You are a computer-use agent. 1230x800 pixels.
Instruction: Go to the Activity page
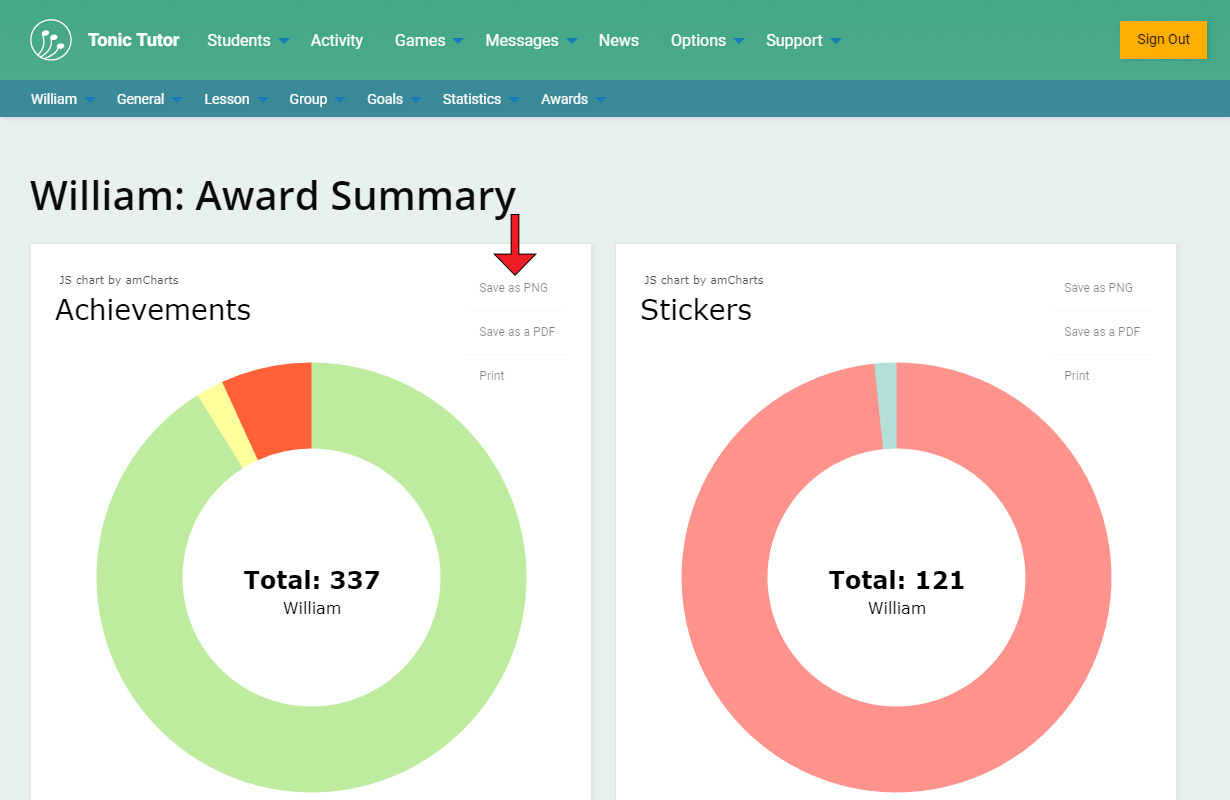pos(336,41)
